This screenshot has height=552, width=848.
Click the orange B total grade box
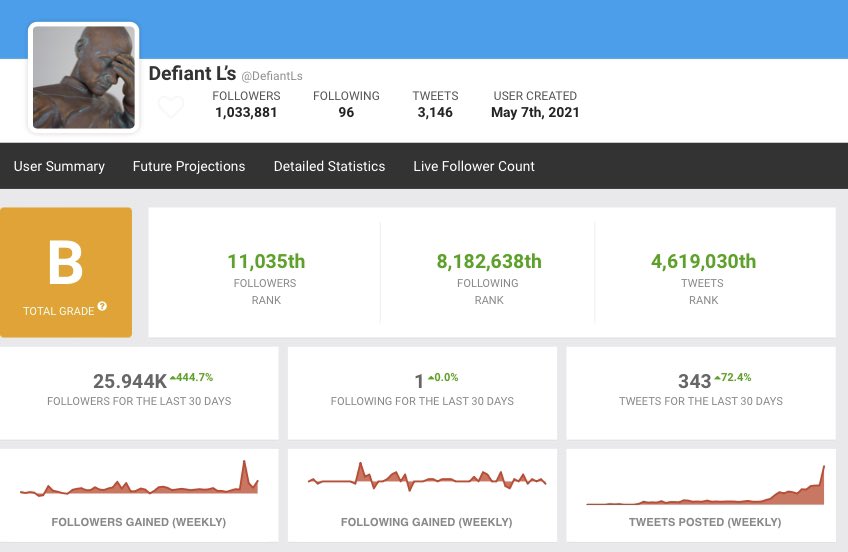point(66,272)
